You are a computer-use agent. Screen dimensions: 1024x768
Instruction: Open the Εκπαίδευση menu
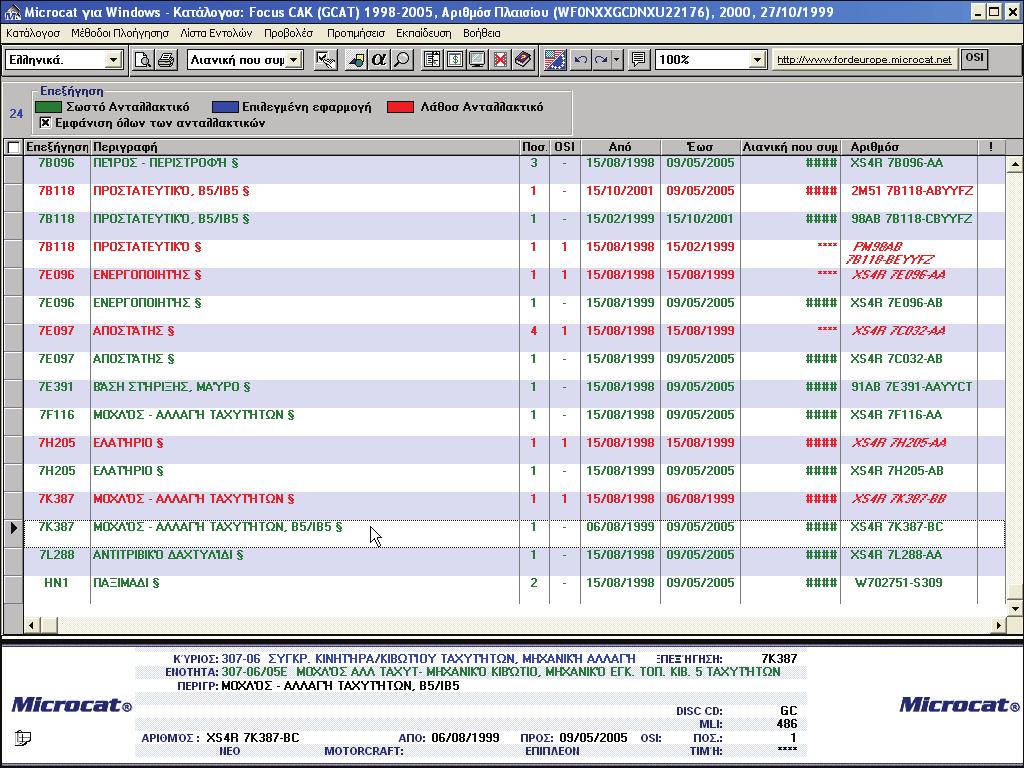pos(424,33)
